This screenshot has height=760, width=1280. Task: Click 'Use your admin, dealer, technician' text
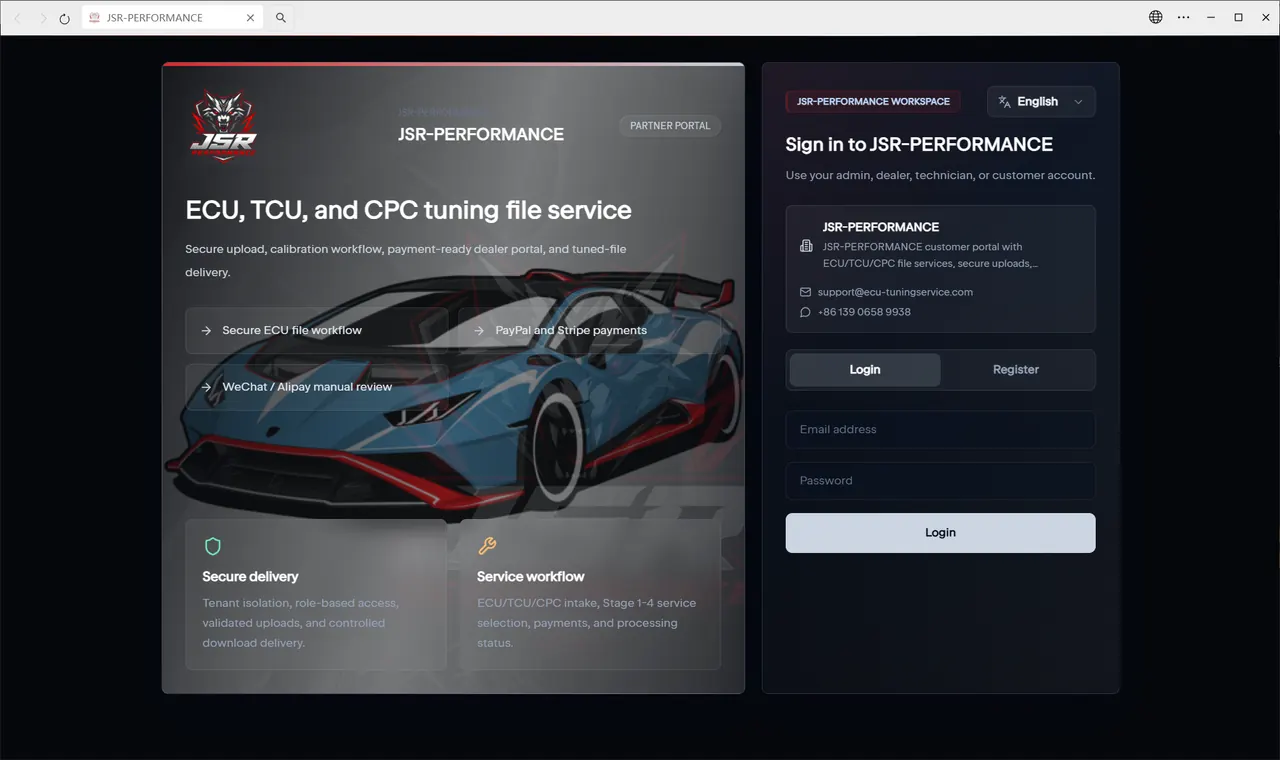tap(941, 176)
